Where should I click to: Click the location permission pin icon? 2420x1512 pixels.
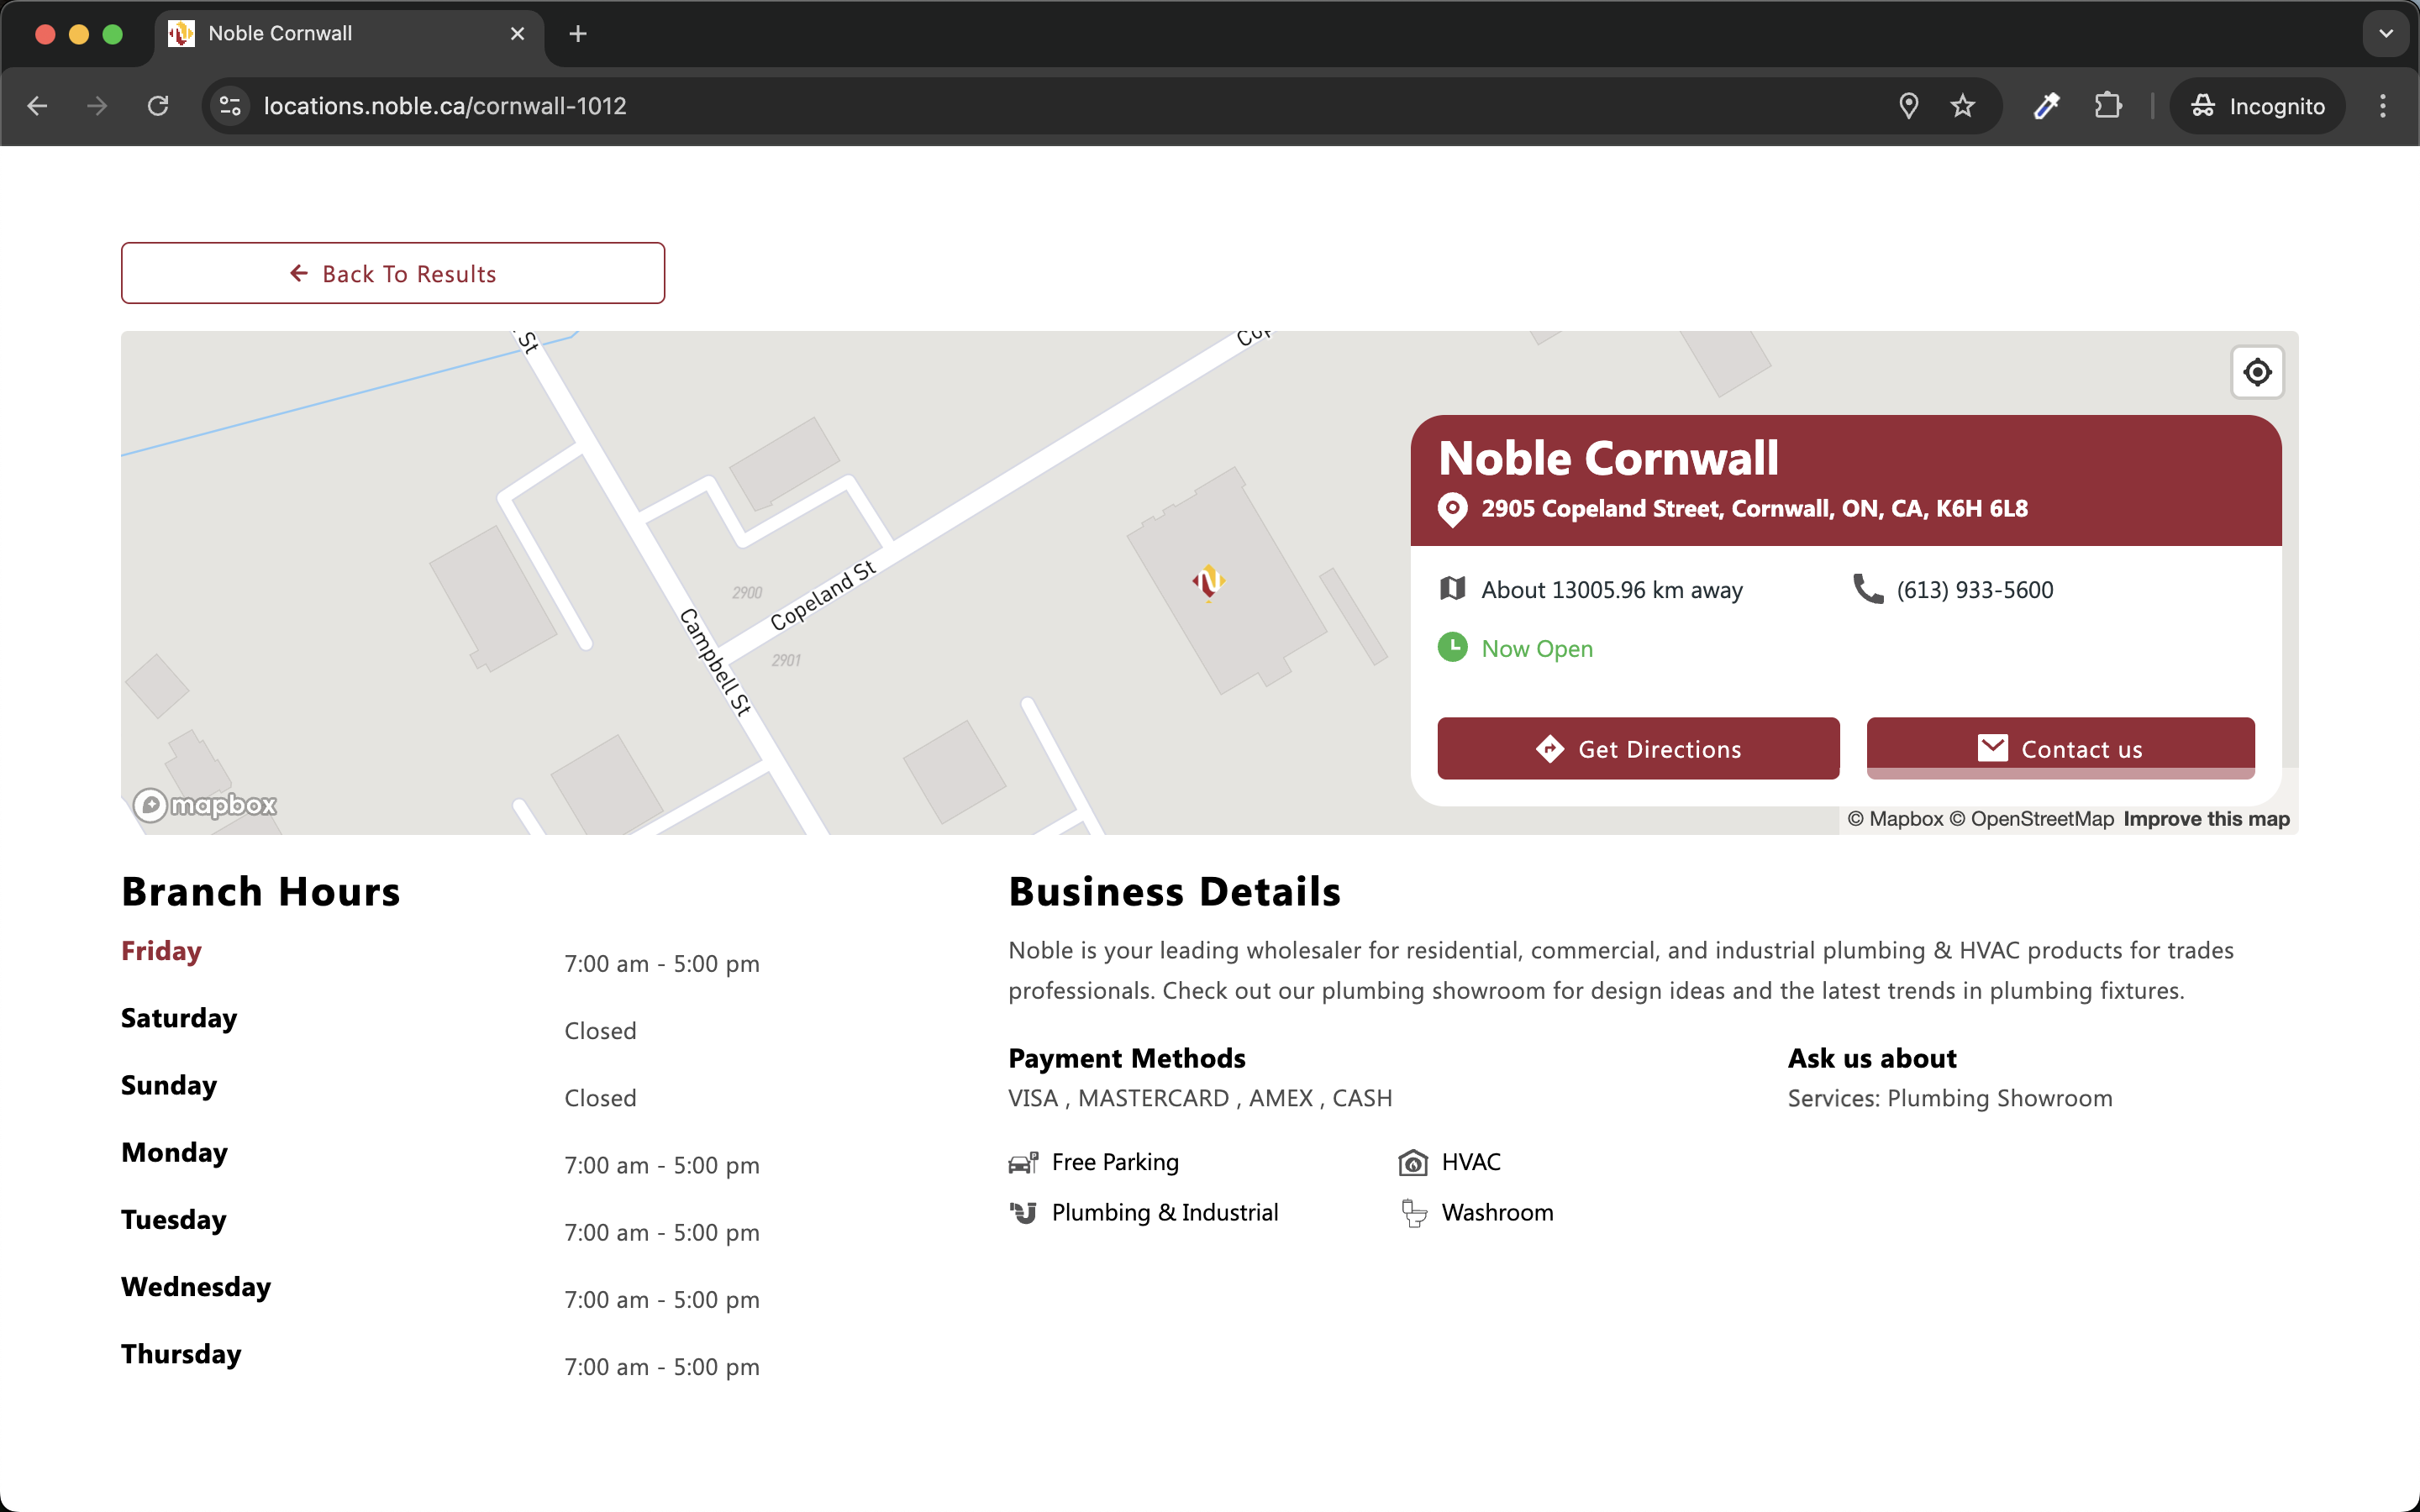point(1908,106)
